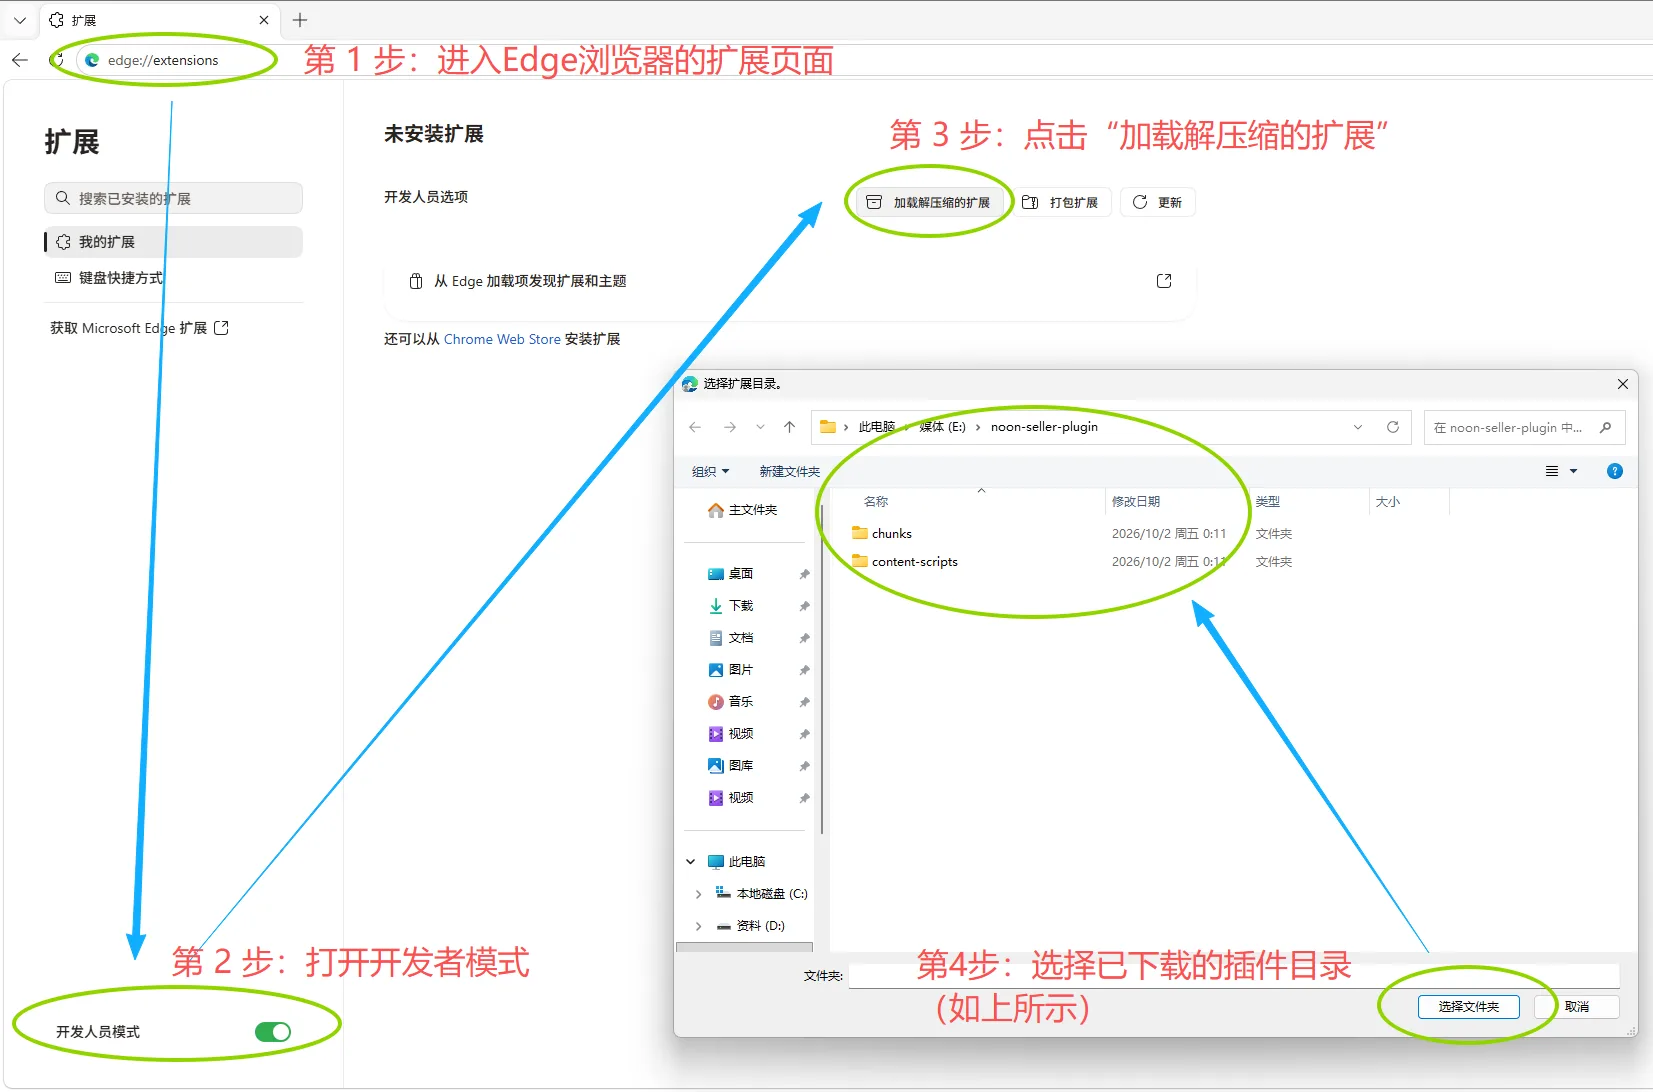Viewport: 1653px width, 1092px height.
Task: Open a new tab with the plus icon
Action: point(300,20)
